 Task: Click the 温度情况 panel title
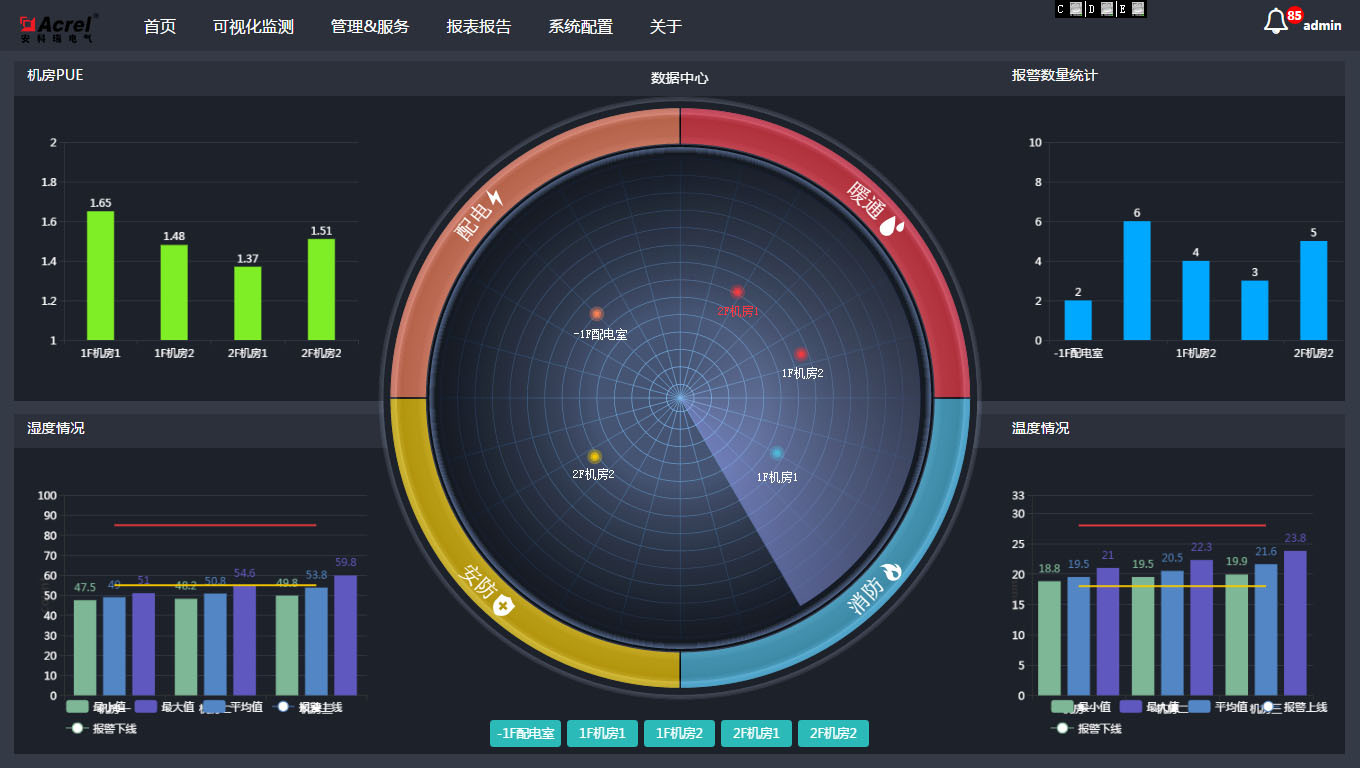click(x=1040, y=428)
